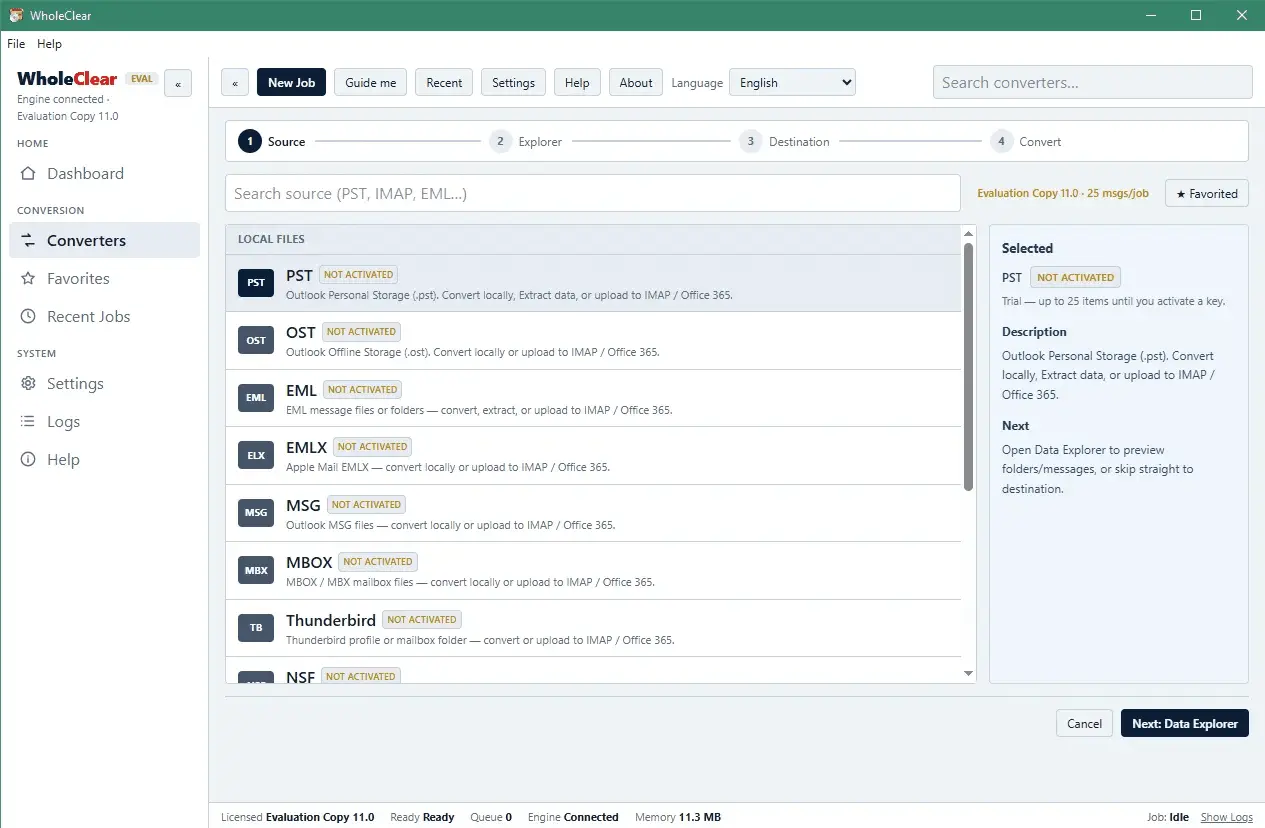
Task: Select the EMLX converter row
Action: pyautogui.click(x=593, y=456)
